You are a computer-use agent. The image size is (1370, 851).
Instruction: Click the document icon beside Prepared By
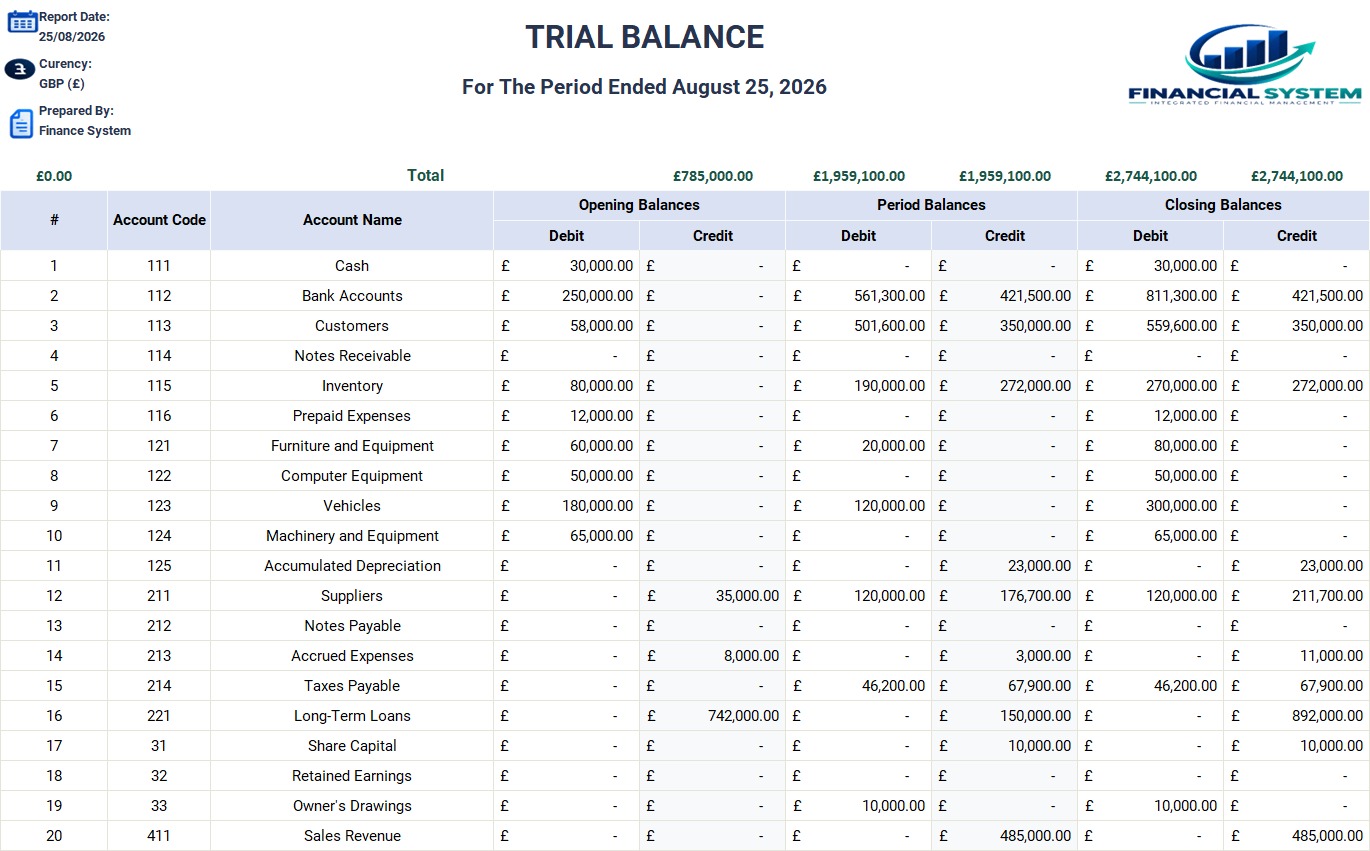pos(21,124)
